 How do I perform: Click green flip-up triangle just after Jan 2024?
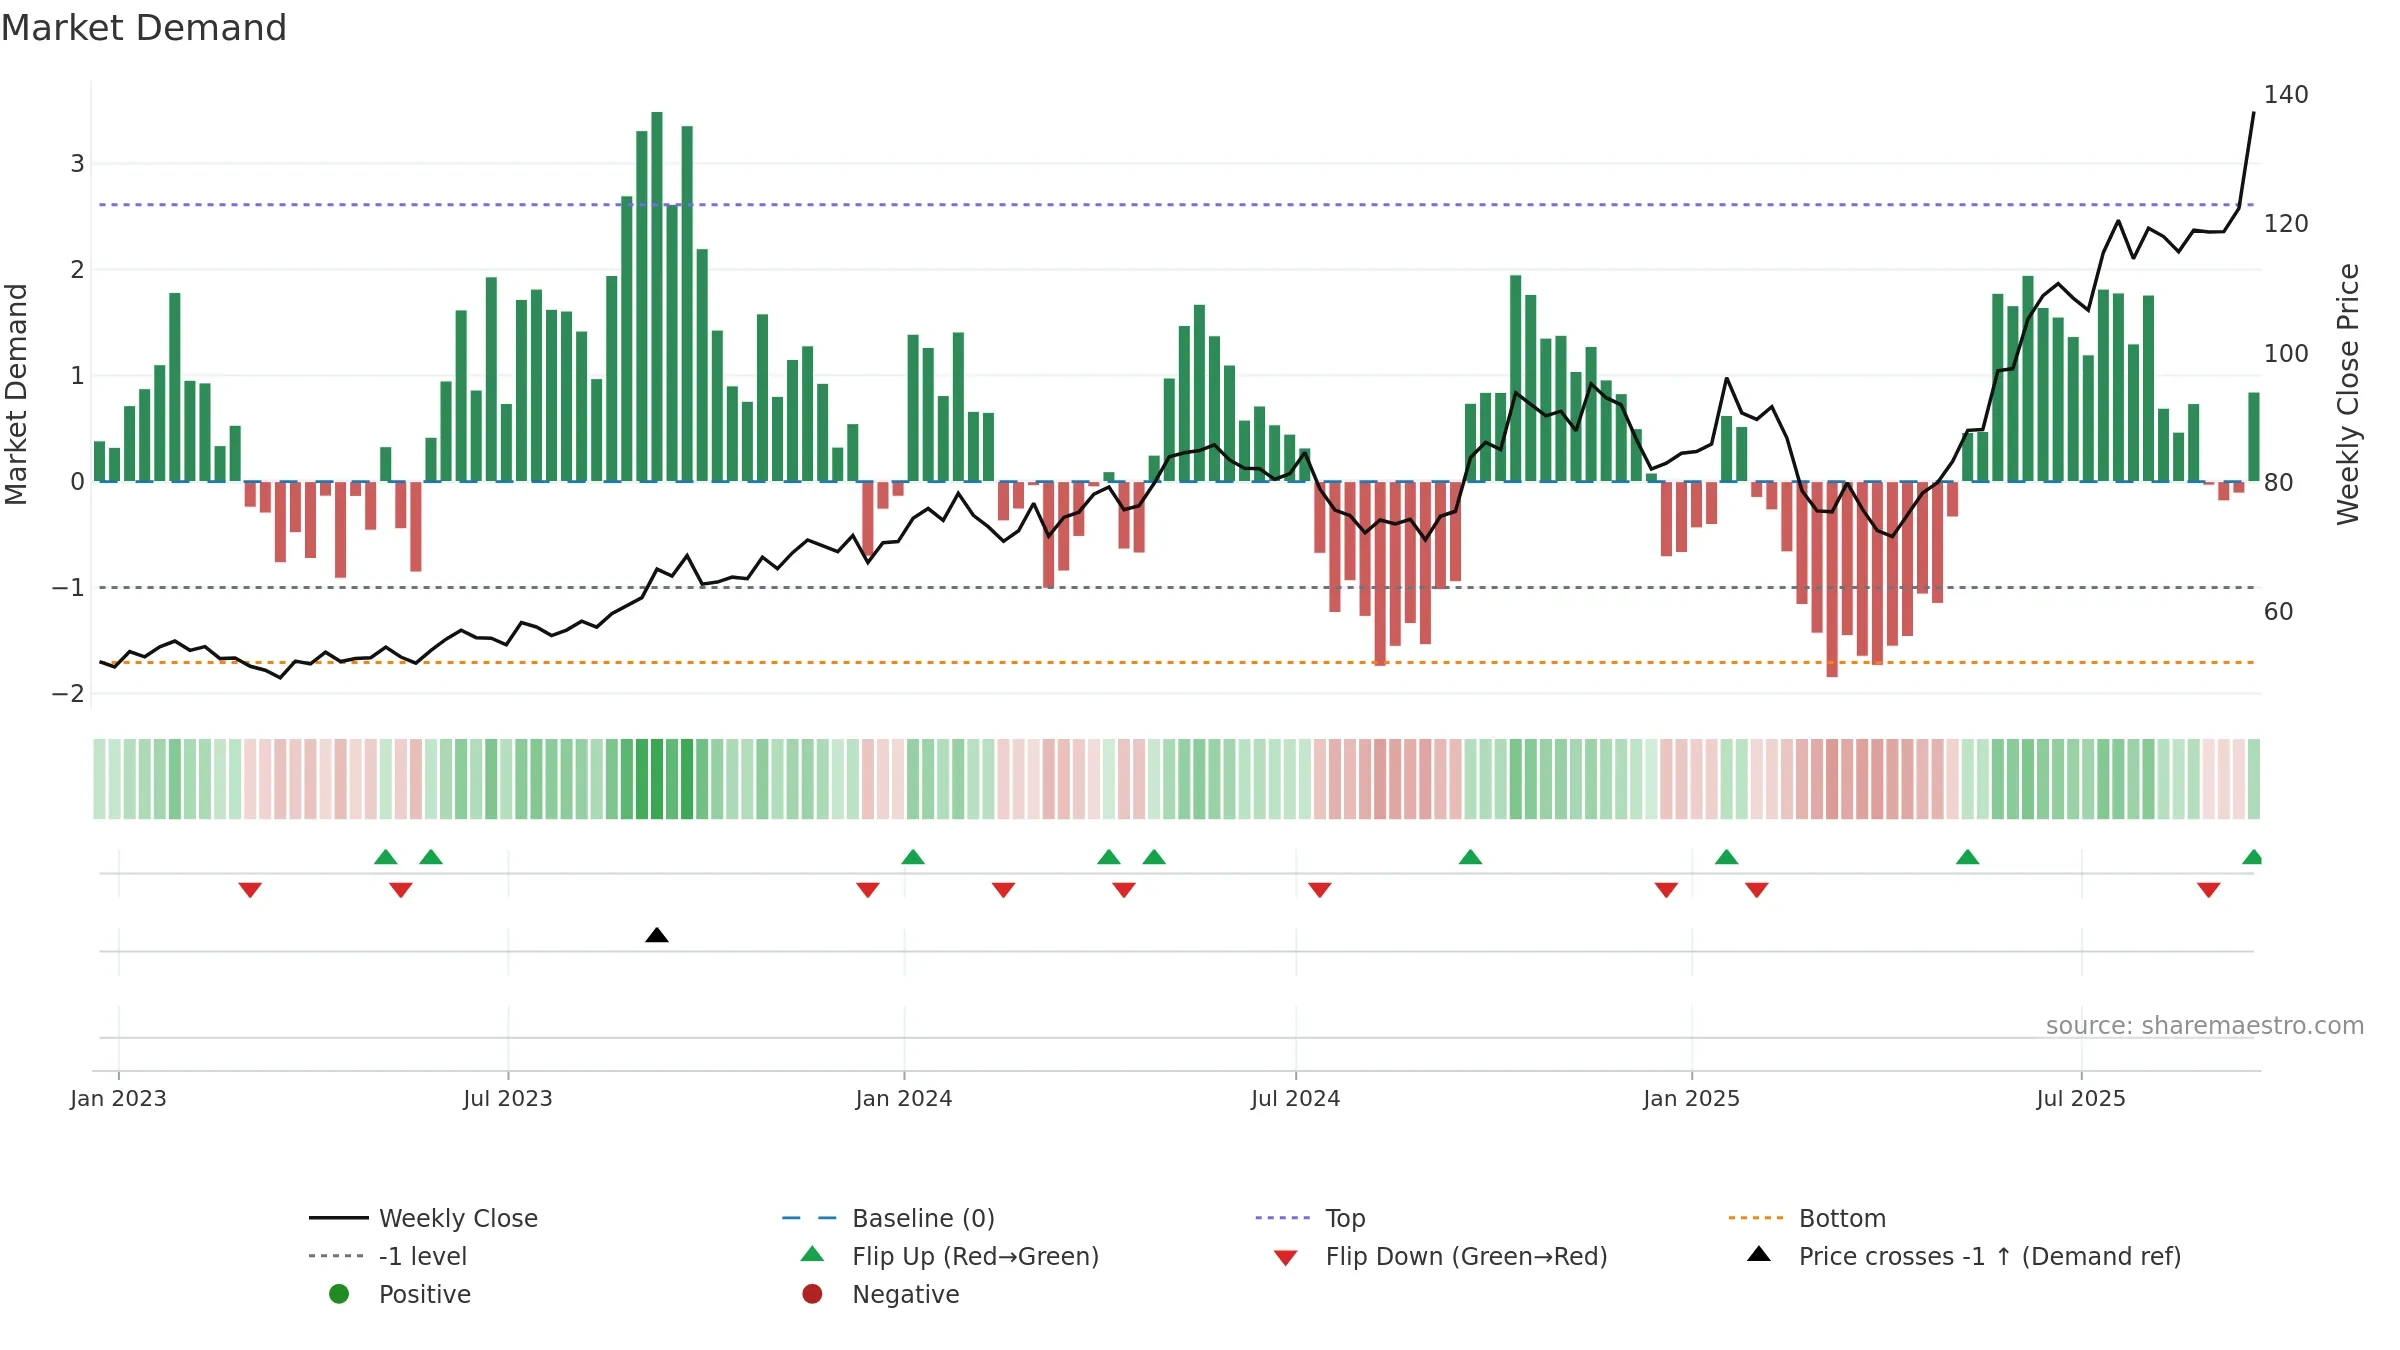pos(913,856)
